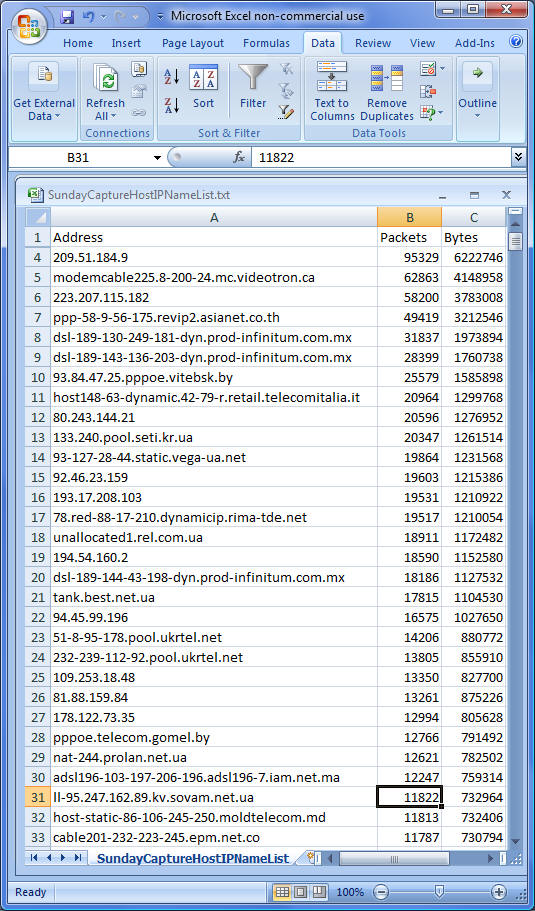This screenshot has height=911, width=535.
Task: Switch to Page Break Preview view
Action: (x=319, y=892)
